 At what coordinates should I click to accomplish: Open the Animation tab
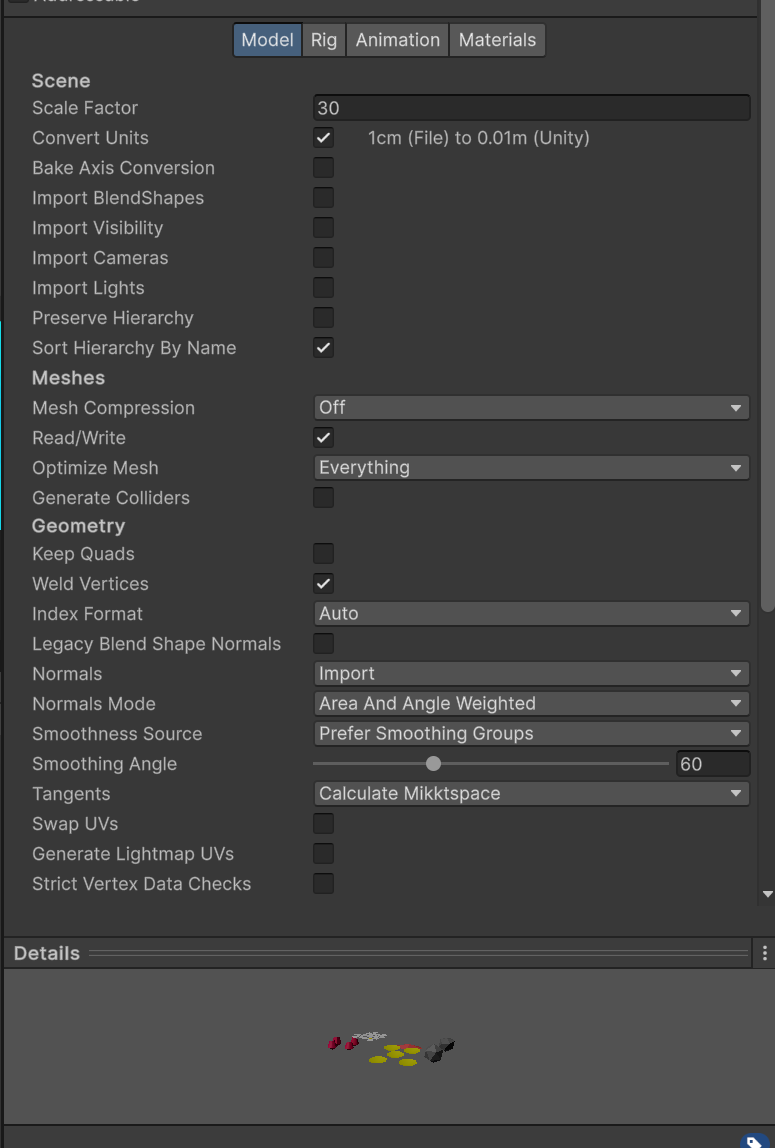click(x=397, y=40)
